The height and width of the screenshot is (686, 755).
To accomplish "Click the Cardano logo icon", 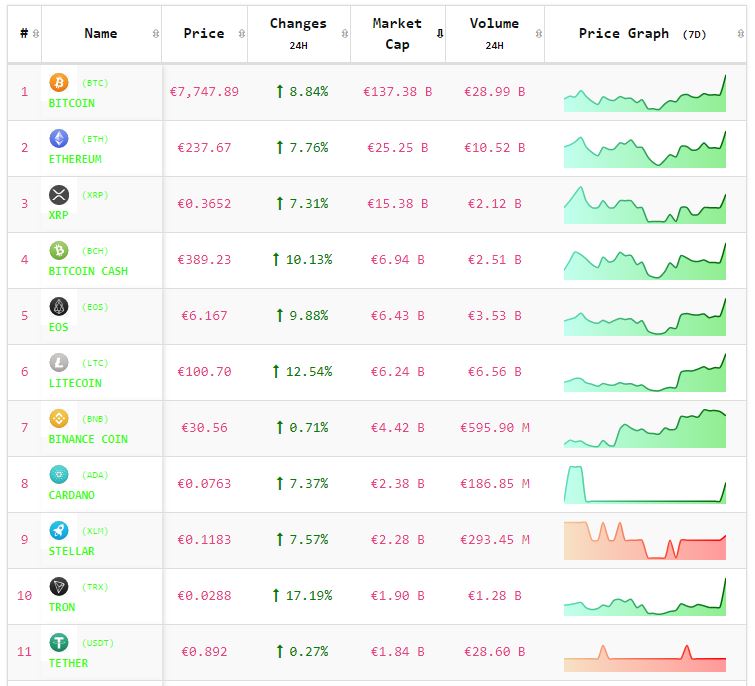I will coord(58,475).
